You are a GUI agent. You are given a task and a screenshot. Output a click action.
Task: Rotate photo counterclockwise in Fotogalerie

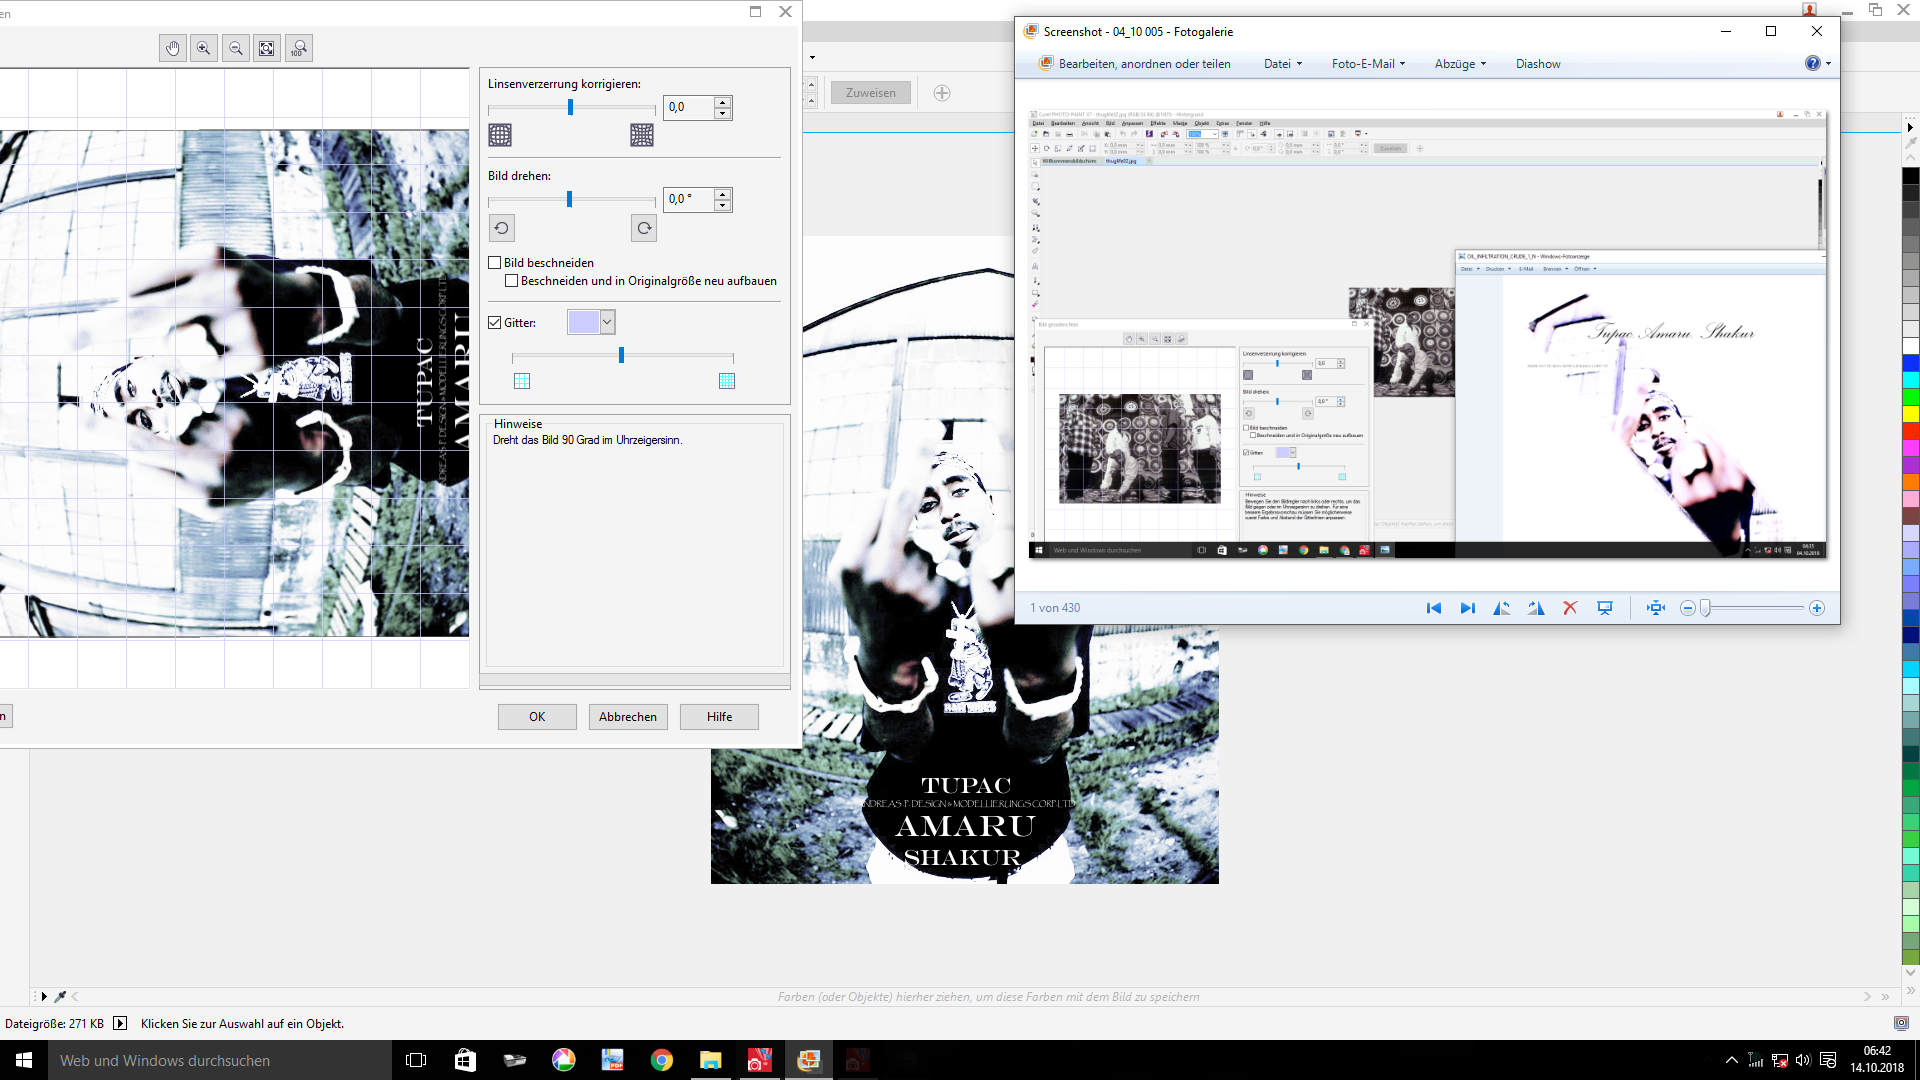pos(1502,608)
